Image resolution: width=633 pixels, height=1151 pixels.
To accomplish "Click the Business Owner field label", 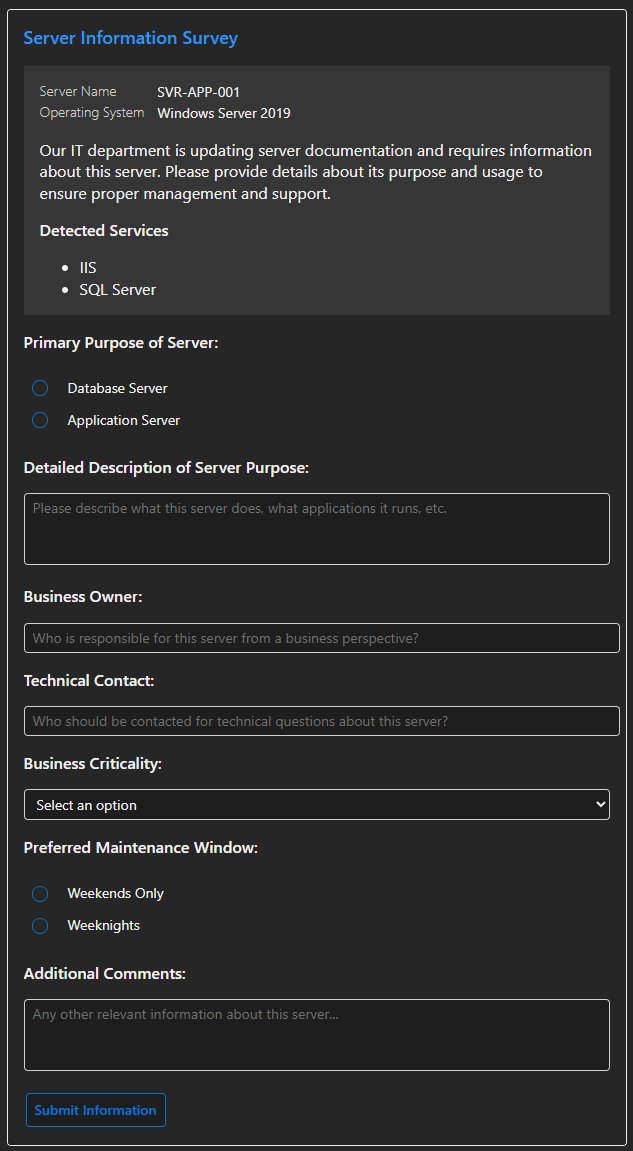I will pyautogui.click(x=83, y=597).
